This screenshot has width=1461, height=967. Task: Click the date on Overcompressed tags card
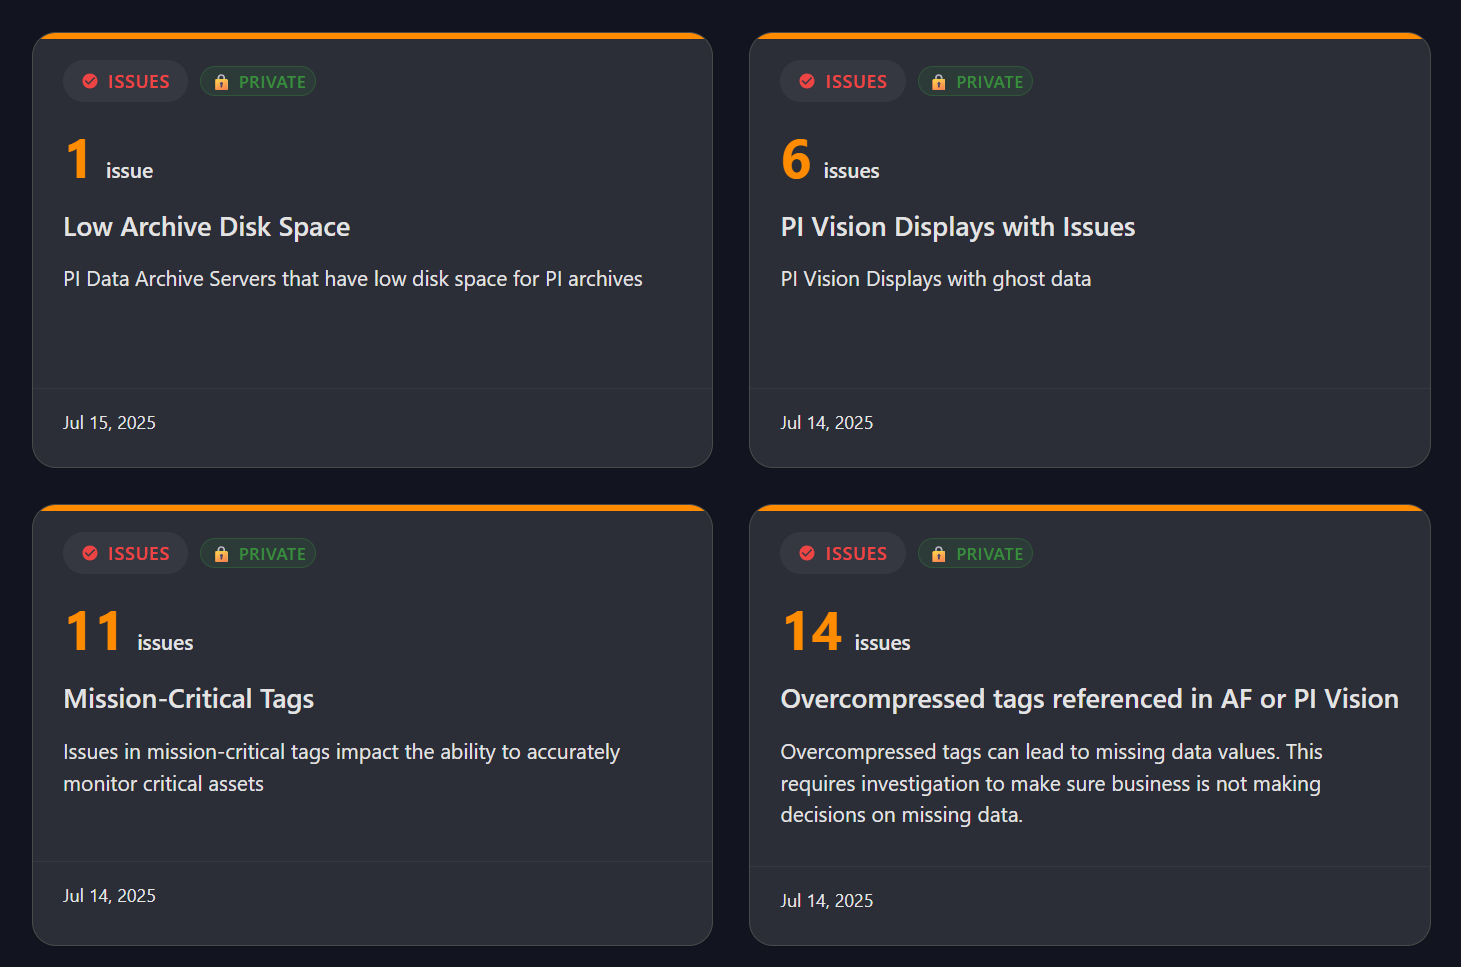827,901
